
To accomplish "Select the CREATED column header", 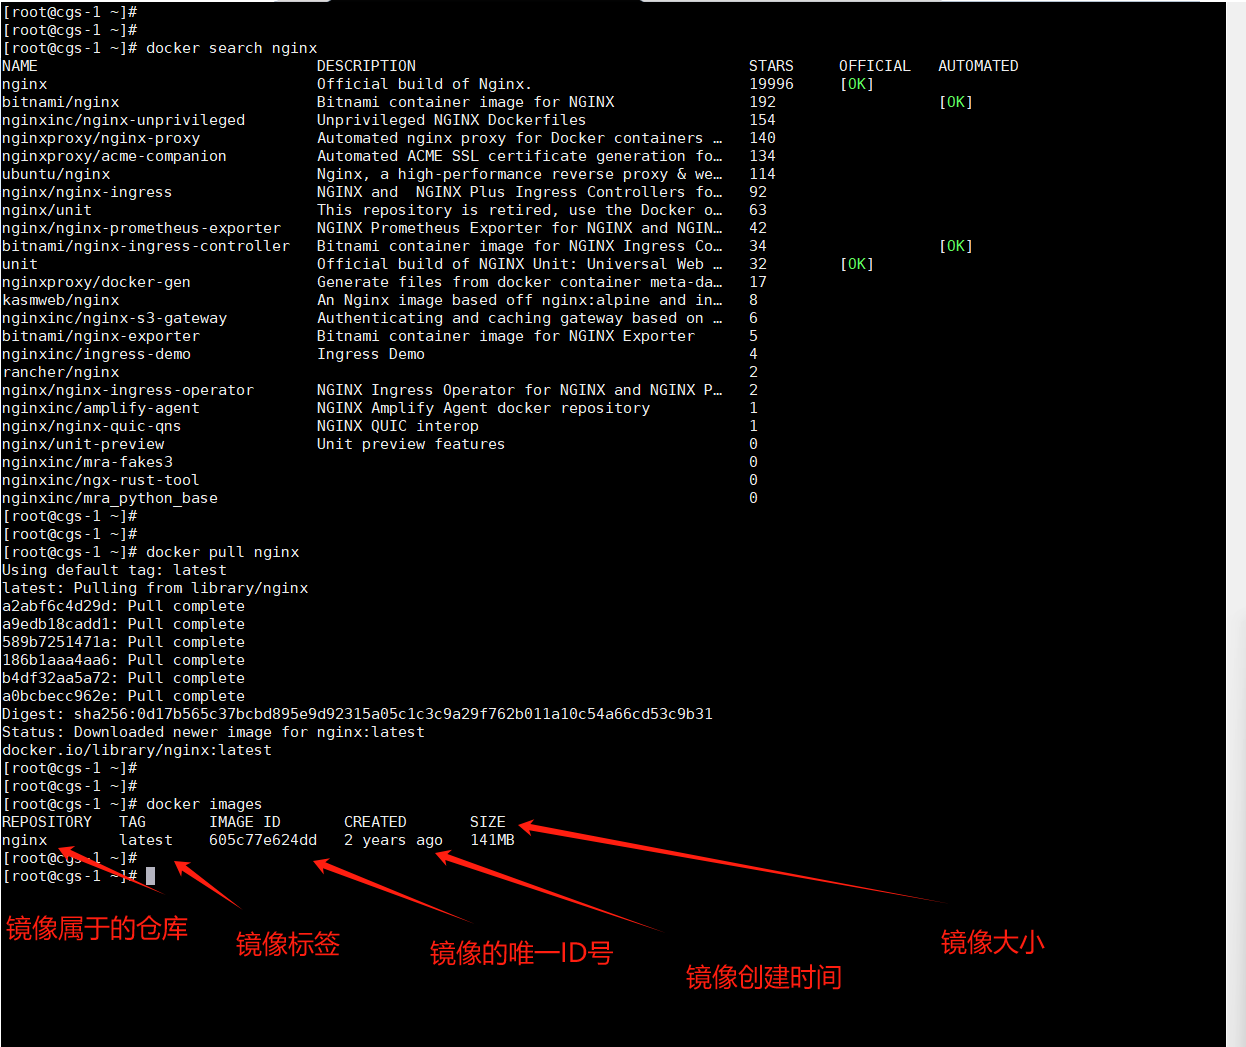I will pos(375,822).
